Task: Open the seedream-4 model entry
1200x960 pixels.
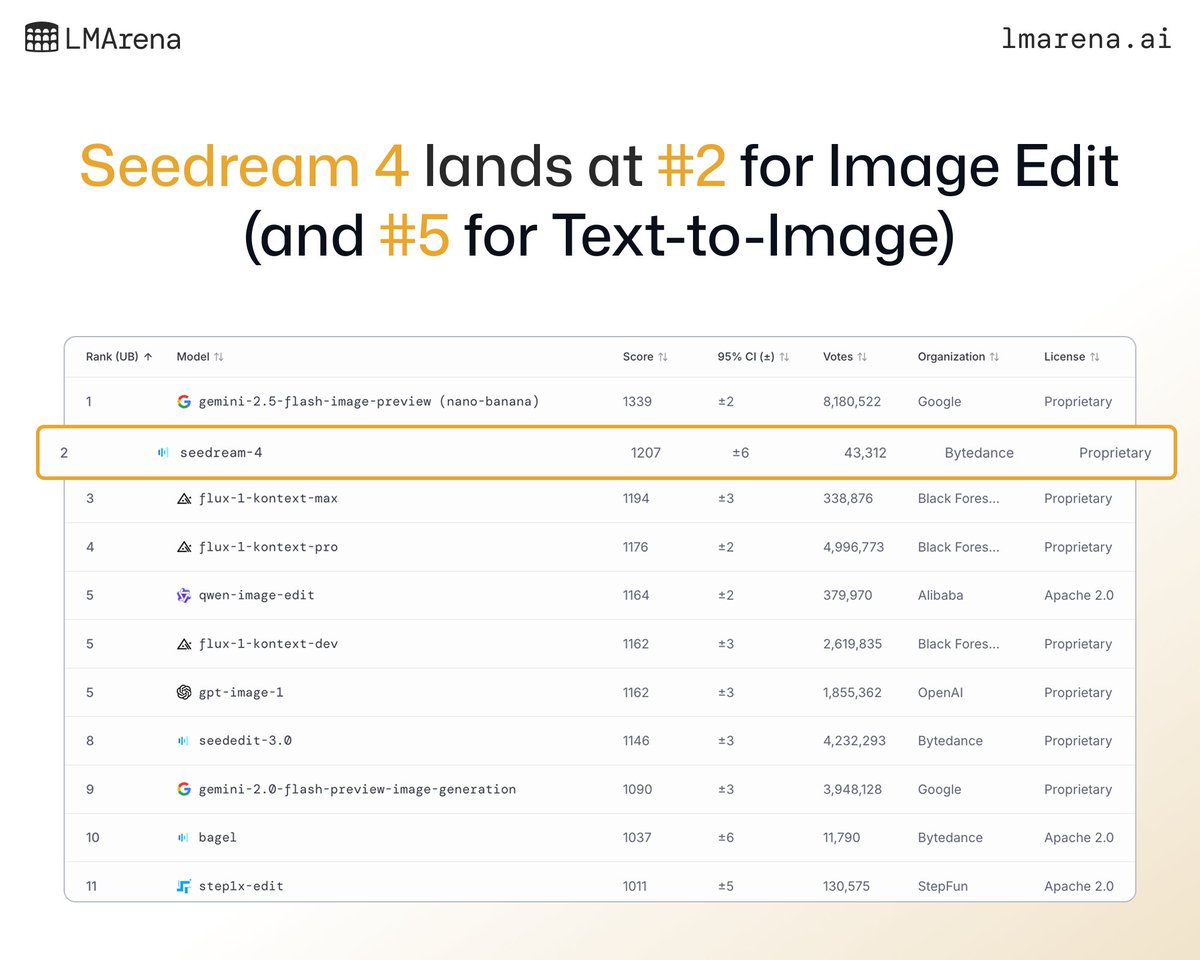Action: point(221,453)
